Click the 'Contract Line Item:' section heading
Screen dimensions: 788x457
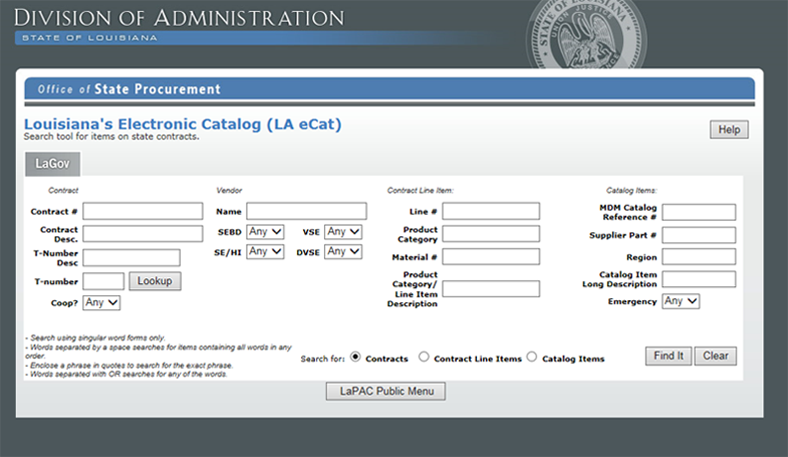coord(420,191)
